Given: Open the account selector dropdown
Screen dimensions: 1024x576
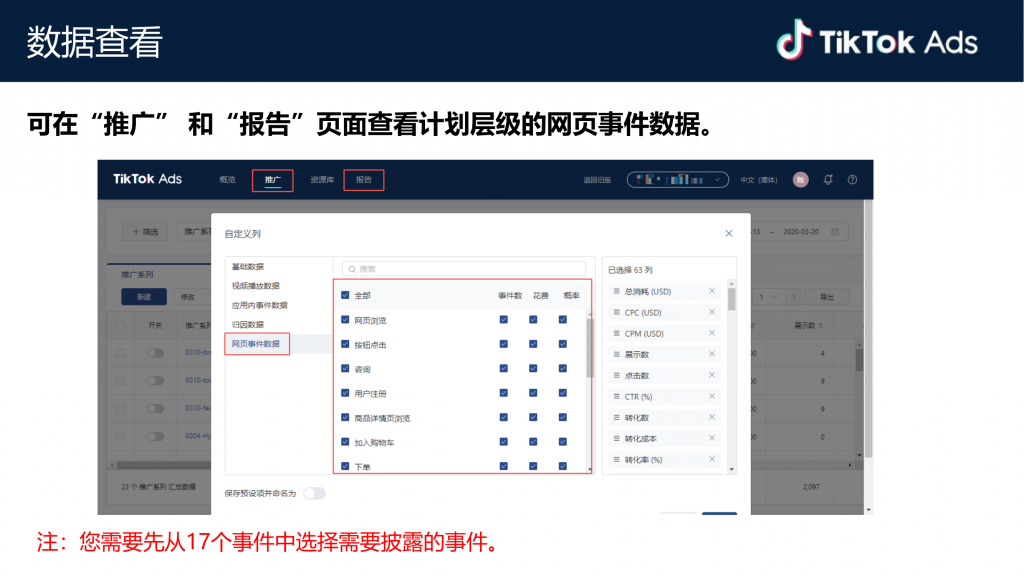Looking at the screenshot, I should [678, 180].
